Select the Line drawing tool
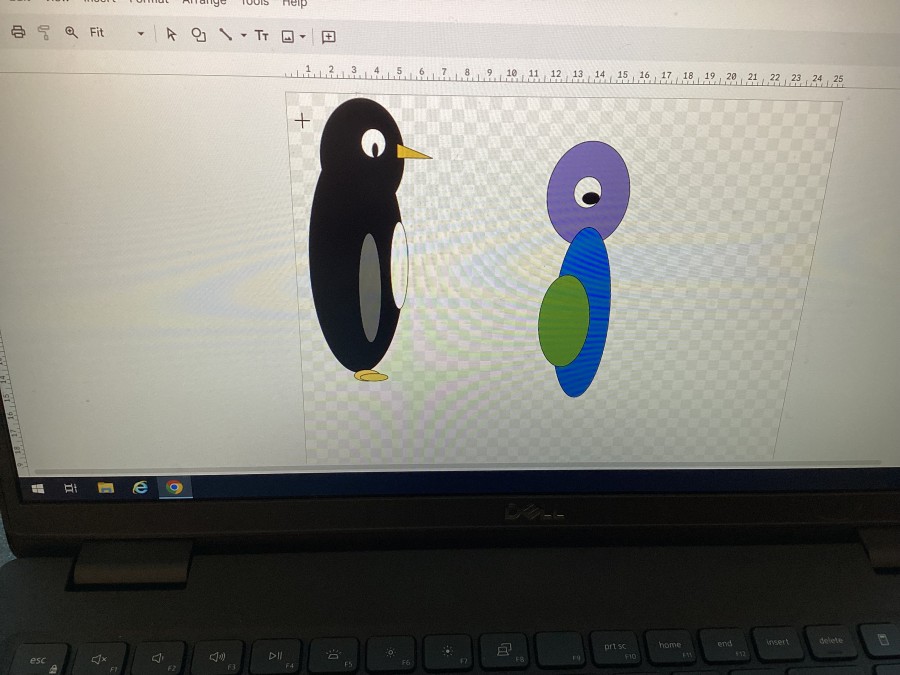This screenshot has height=675, width=900. tap(226, 35)
